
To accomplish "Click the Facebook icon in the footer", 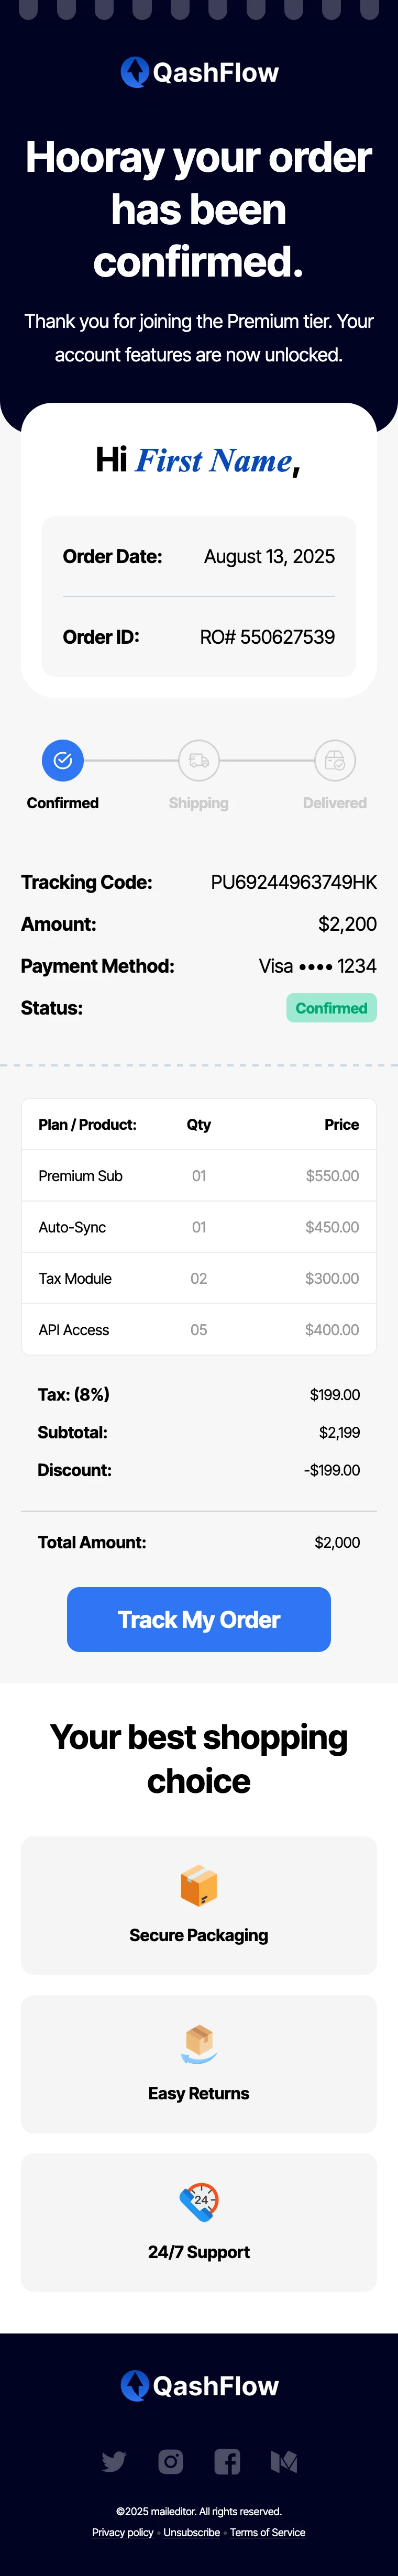I will pyautogui.click(x=227, y=2461).
